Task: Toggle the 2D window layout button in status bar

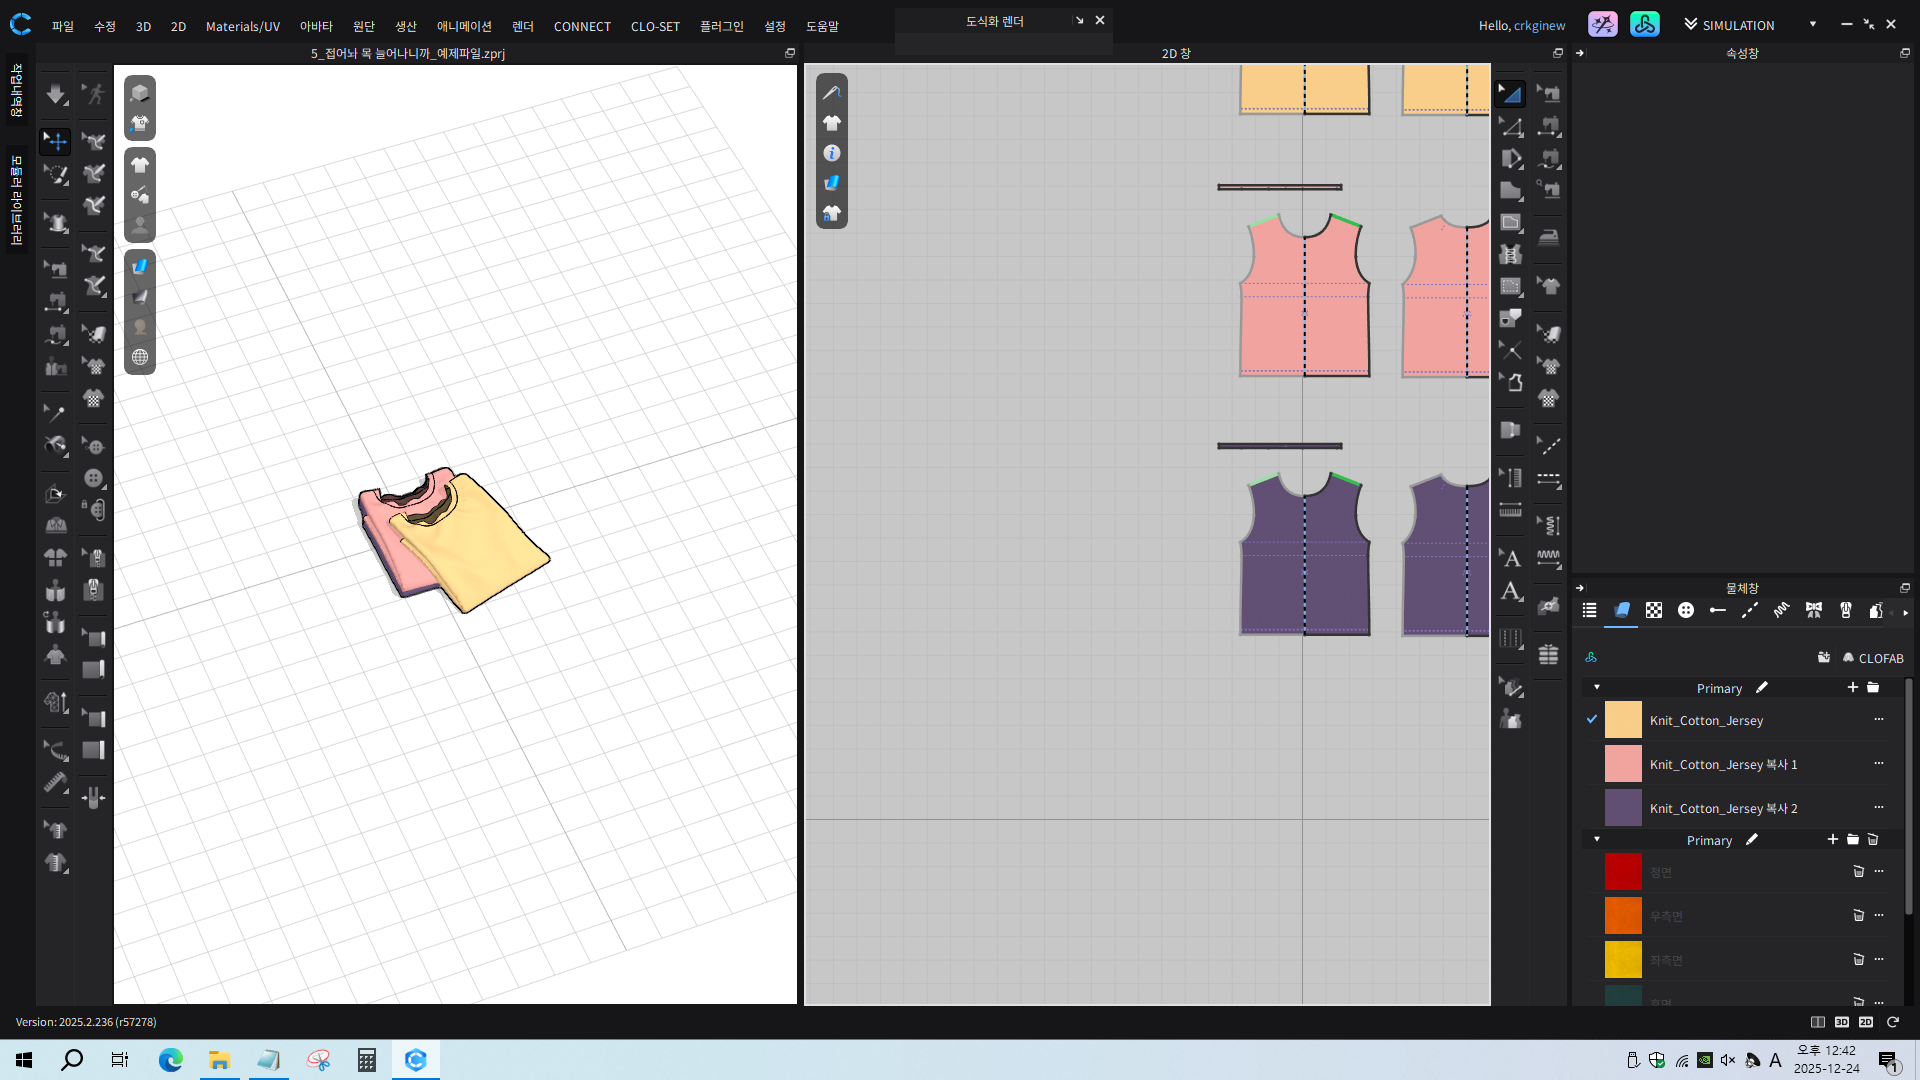Action: pyautogui.click(x=1866, y=1022)
